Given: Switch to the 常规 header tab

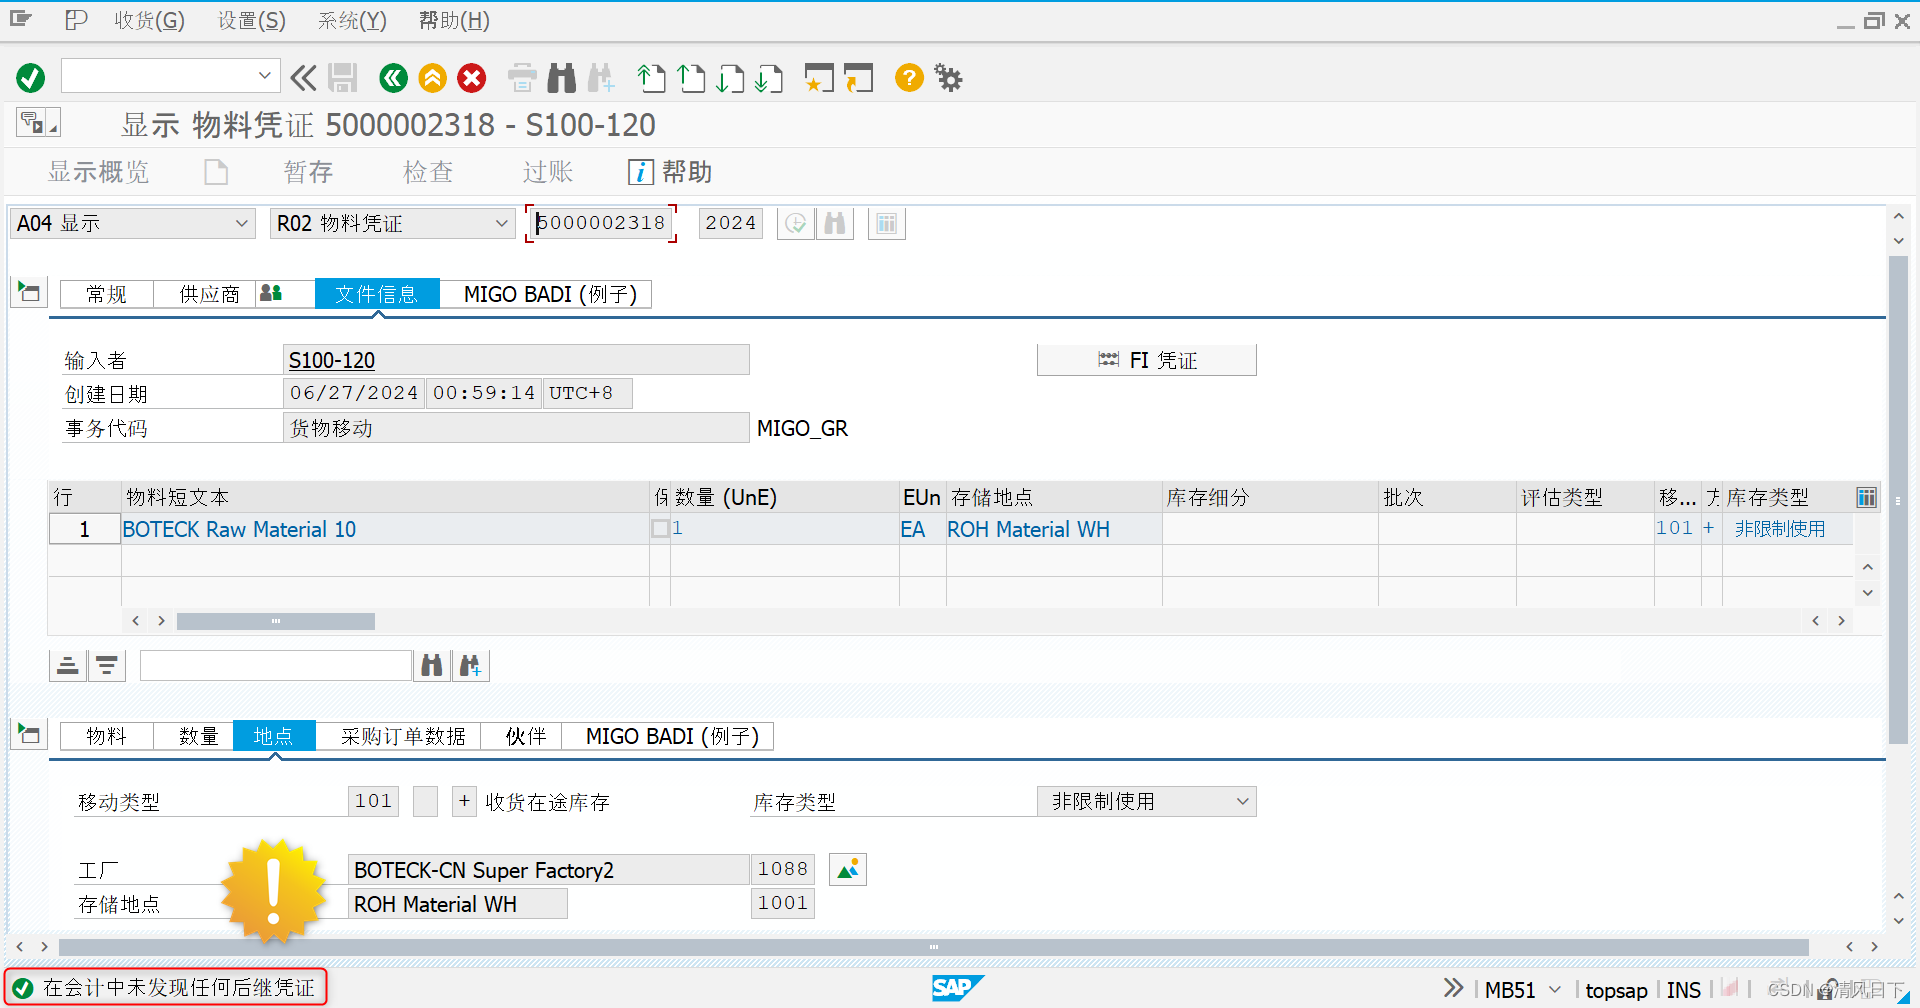Looking at the screenshot, I should click(x=106, y=294).
